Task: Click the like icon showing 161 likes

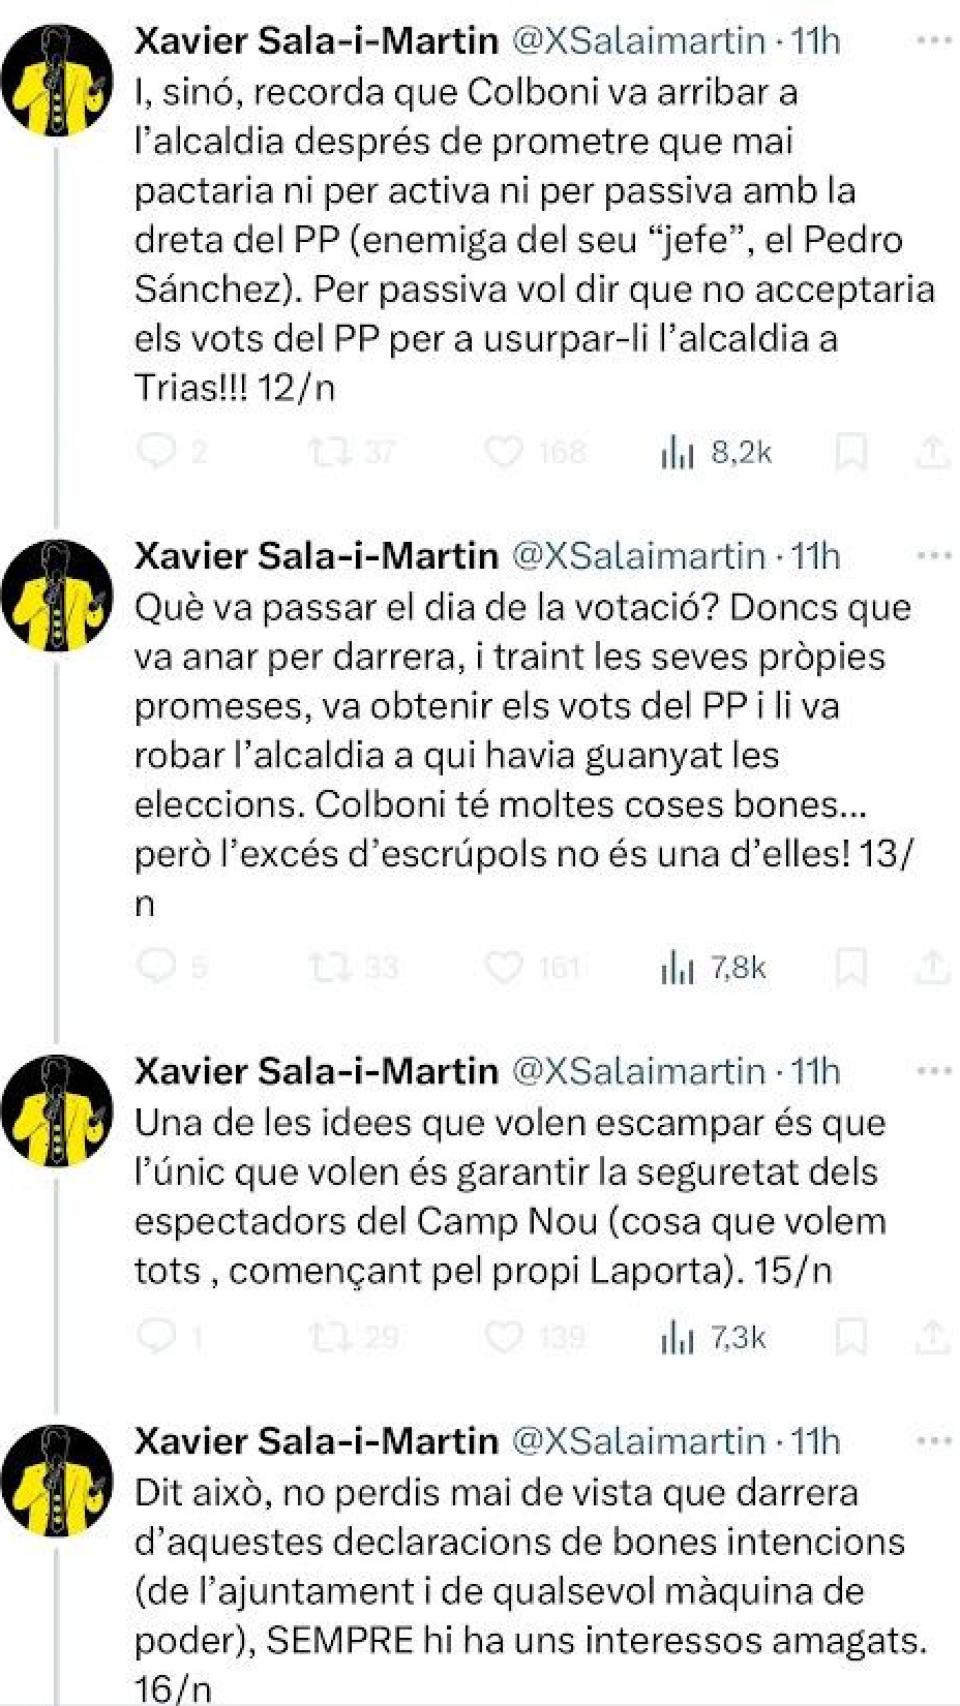Action: coord(505,966)
